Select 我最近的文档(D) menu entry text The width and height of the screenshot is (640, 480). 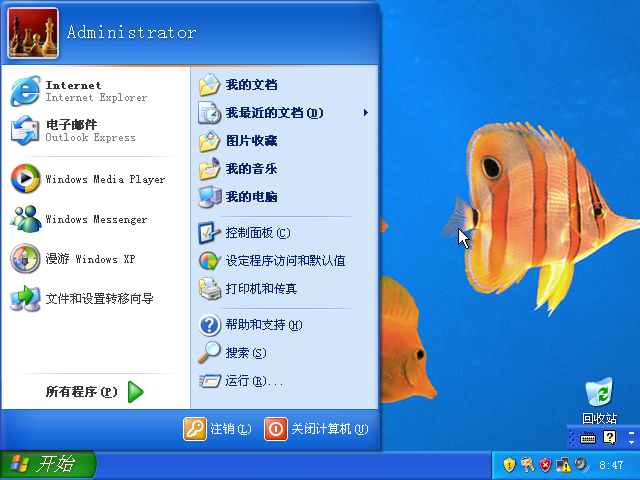[274, 113]
